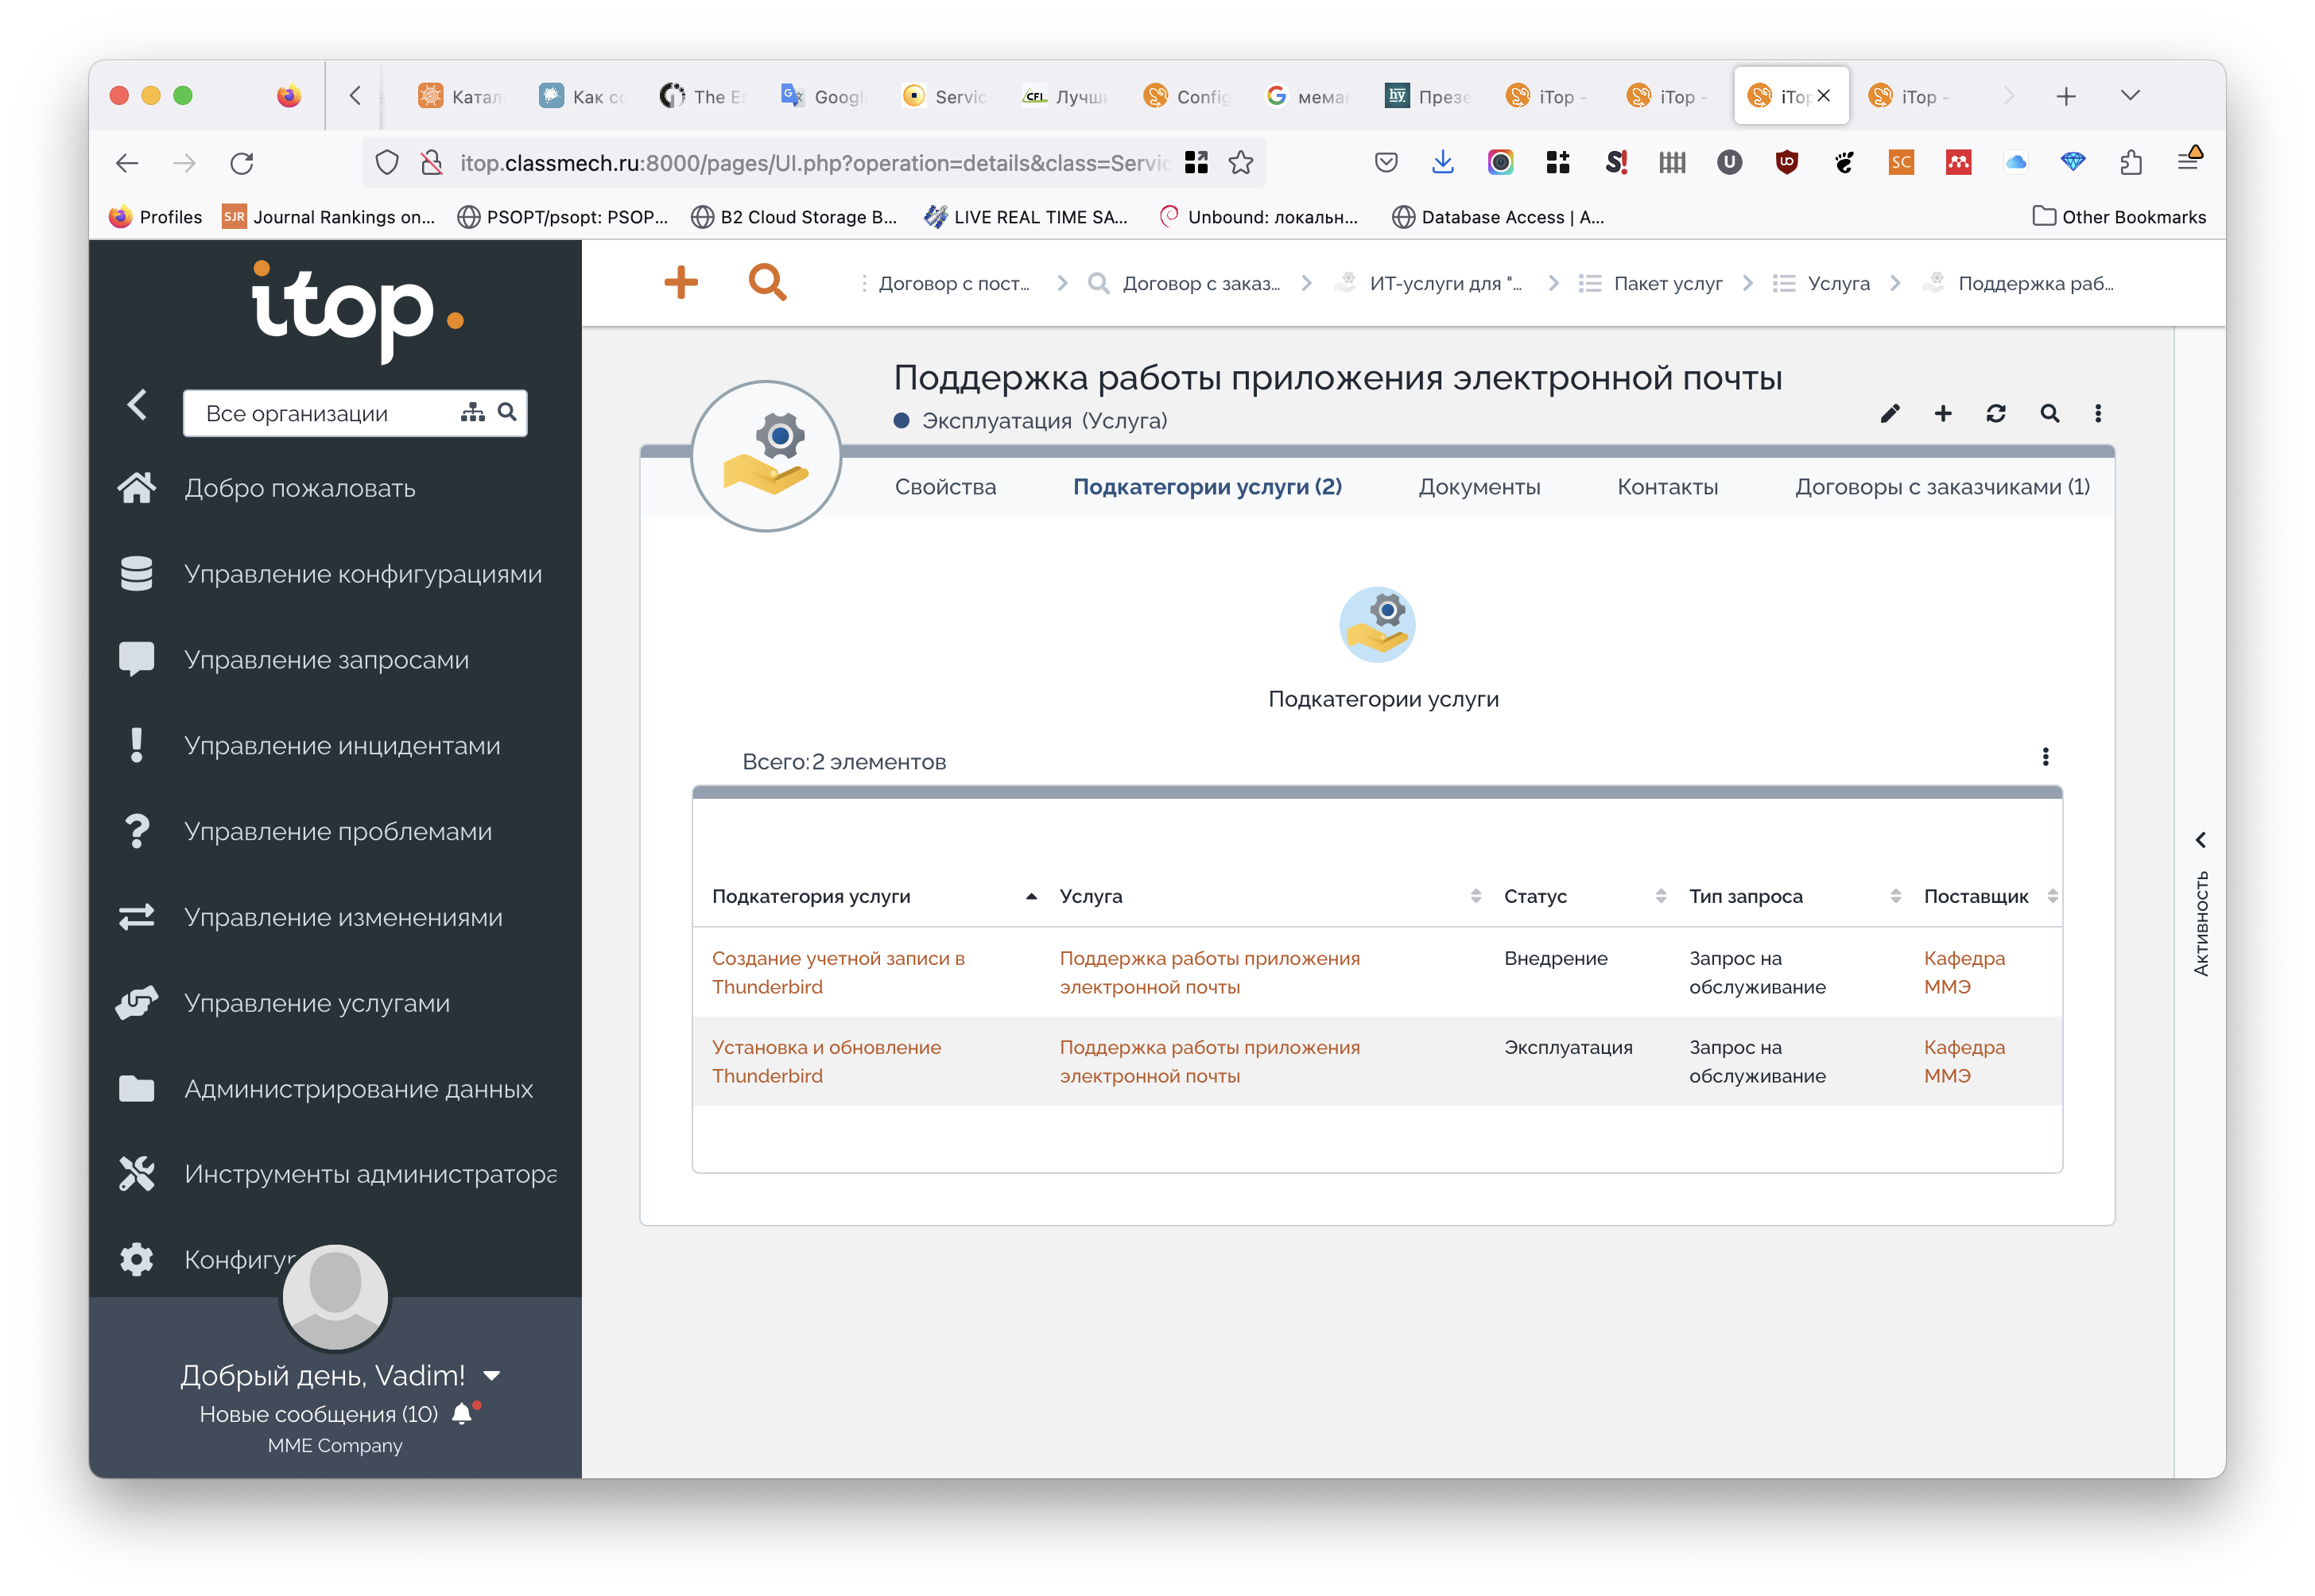This screenshot has height=1596, width=2315.
Task: Open the Firefox hamburger application menu
Action: (2189, 160)
